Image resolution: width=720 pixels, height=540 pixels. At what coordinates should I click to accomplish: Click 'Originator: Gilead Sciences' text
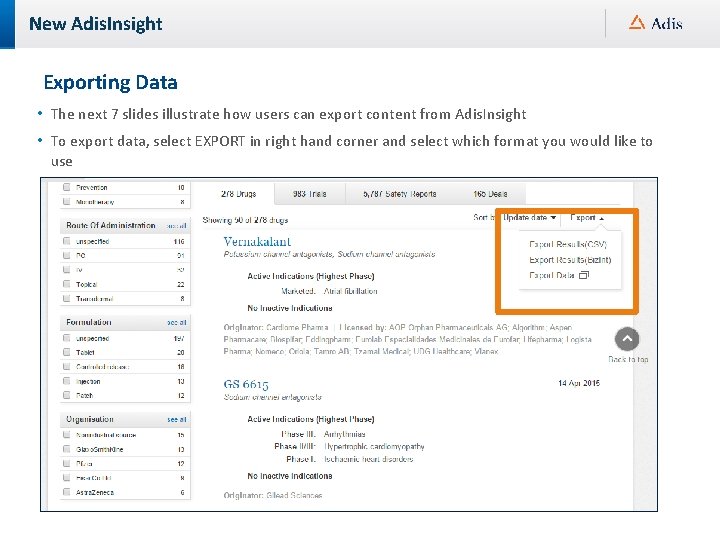click(273, 495)
